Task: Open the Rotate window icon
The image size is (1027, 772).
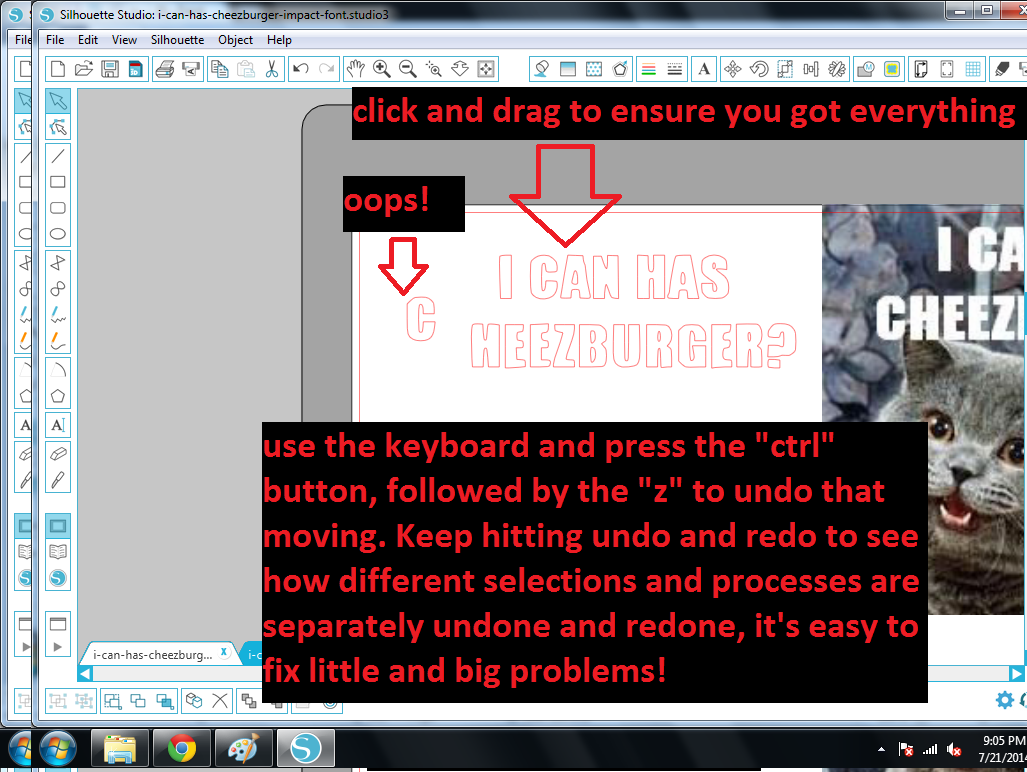Action: [x=759, y=69]
